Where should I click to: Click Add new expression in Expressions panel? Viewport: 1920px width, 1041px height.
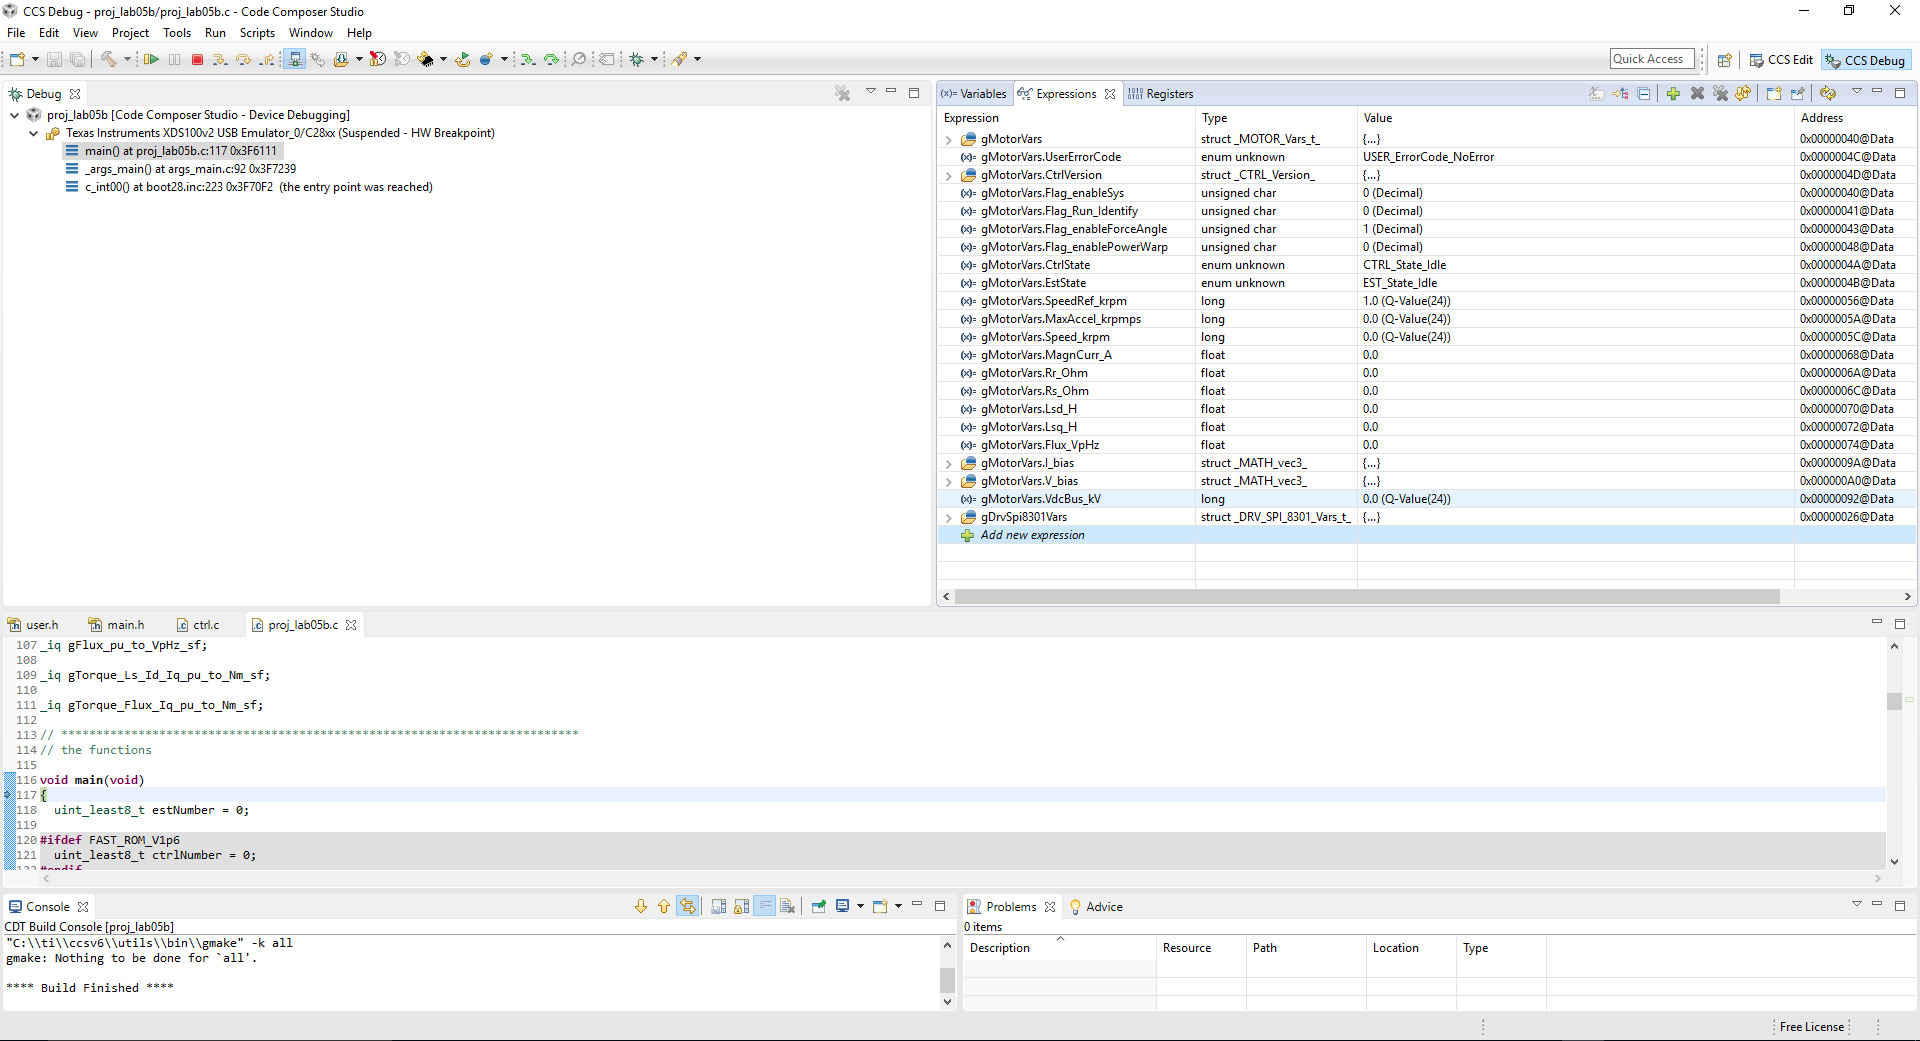pos(1032,535)
